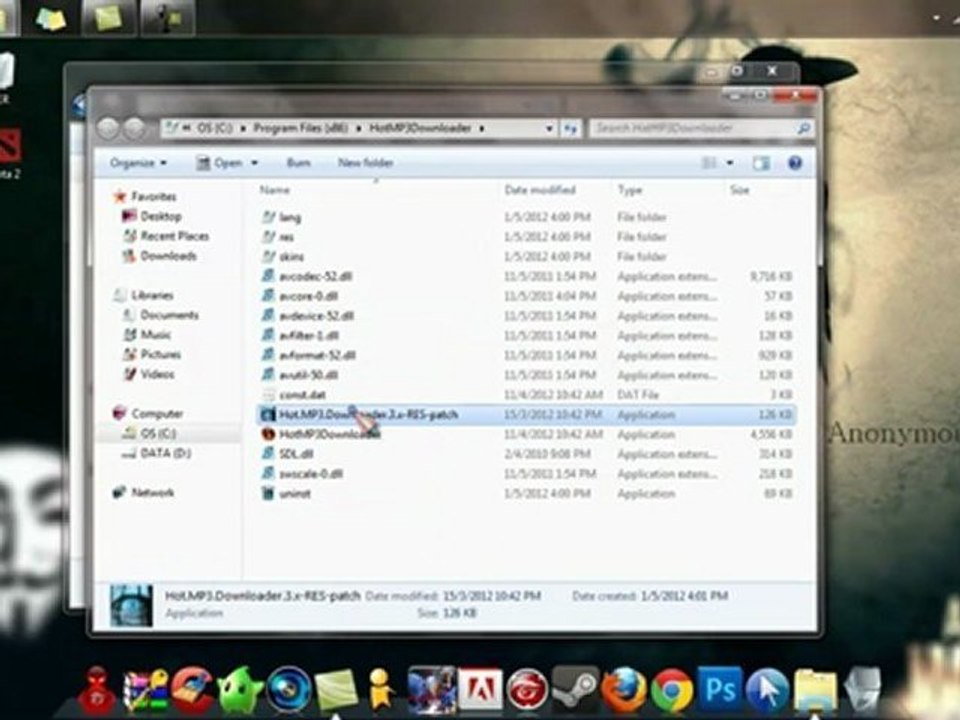
Task: Open Music library
Action: click(x=156, y=334)
